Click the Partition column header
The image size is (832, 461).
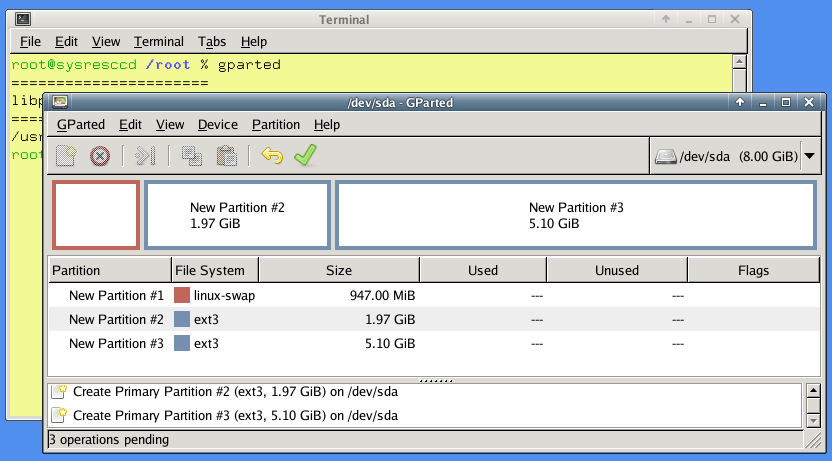pyautogui.click(x=110, y=271)
